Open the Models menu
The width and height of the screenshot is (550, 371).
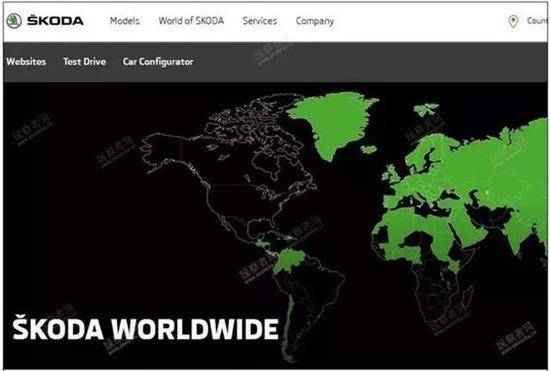[x=125, y=21]
